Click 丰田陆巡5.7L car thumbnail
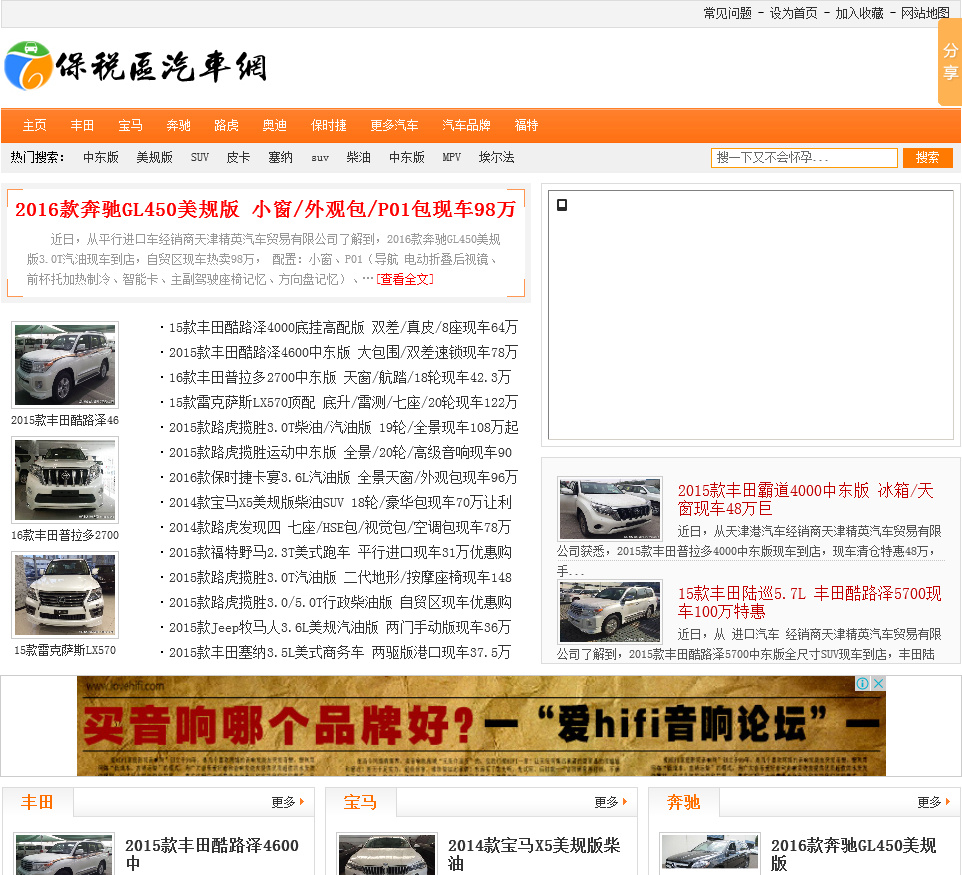This screenshot has height=875, width=962. pos(610,611)
